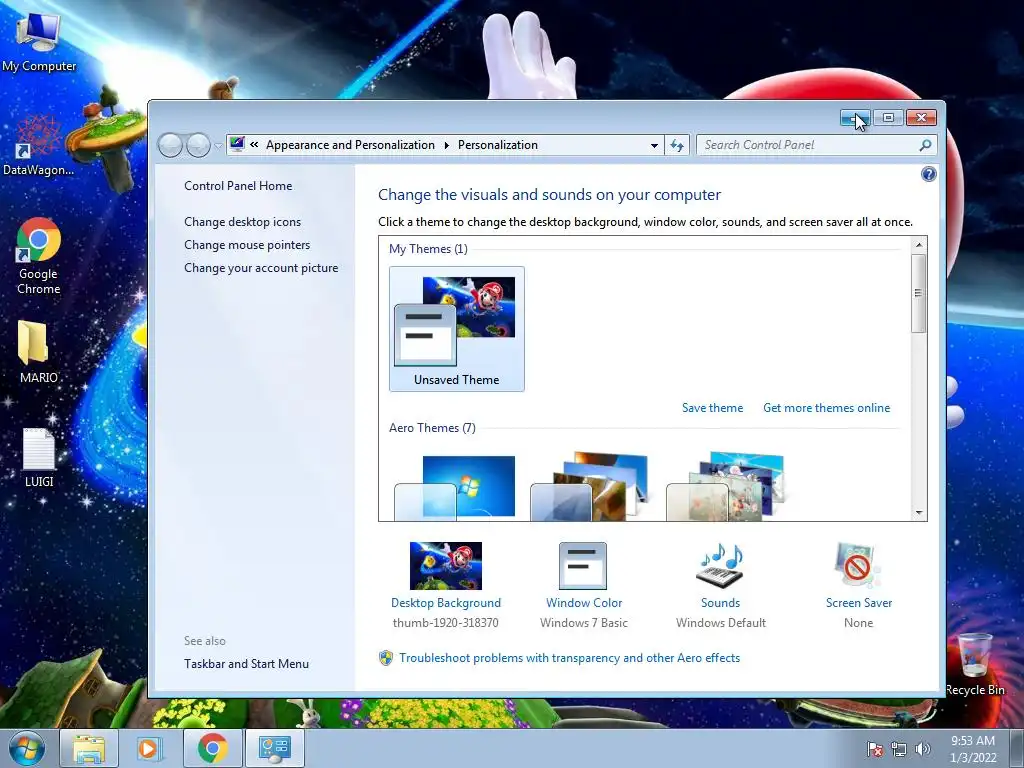Click the Personalization breadcrumb

tap(498, 145)
